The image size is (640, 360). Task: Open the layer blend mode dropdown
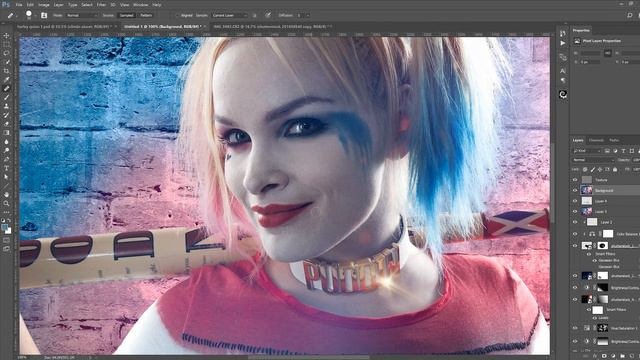click(593, 160)
